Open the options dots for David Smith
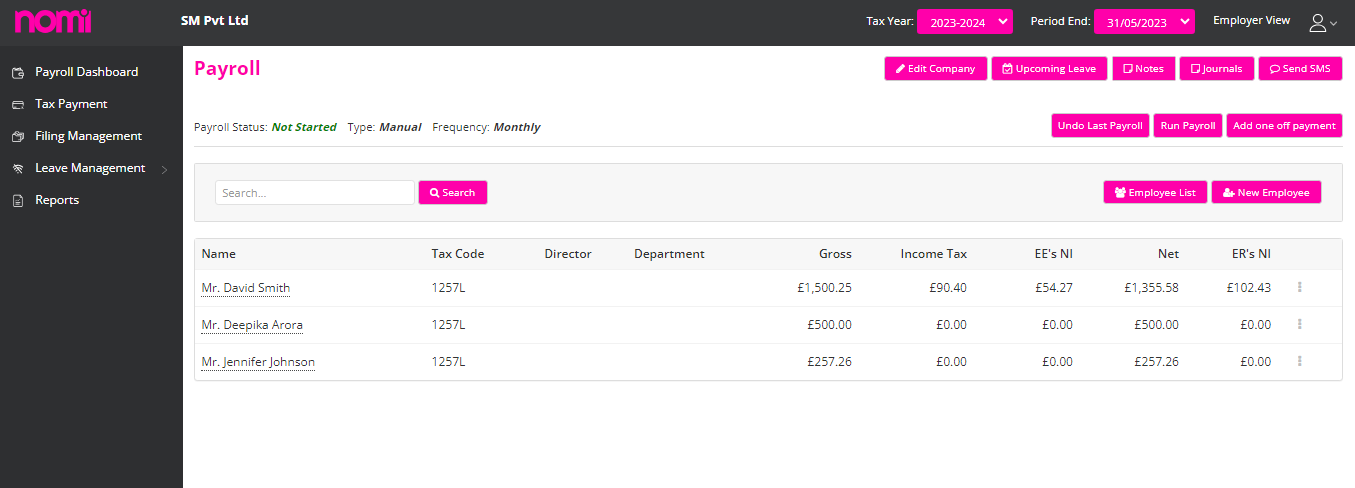Viewport: 1355px width, 488px height. (x=1299, y=287)
